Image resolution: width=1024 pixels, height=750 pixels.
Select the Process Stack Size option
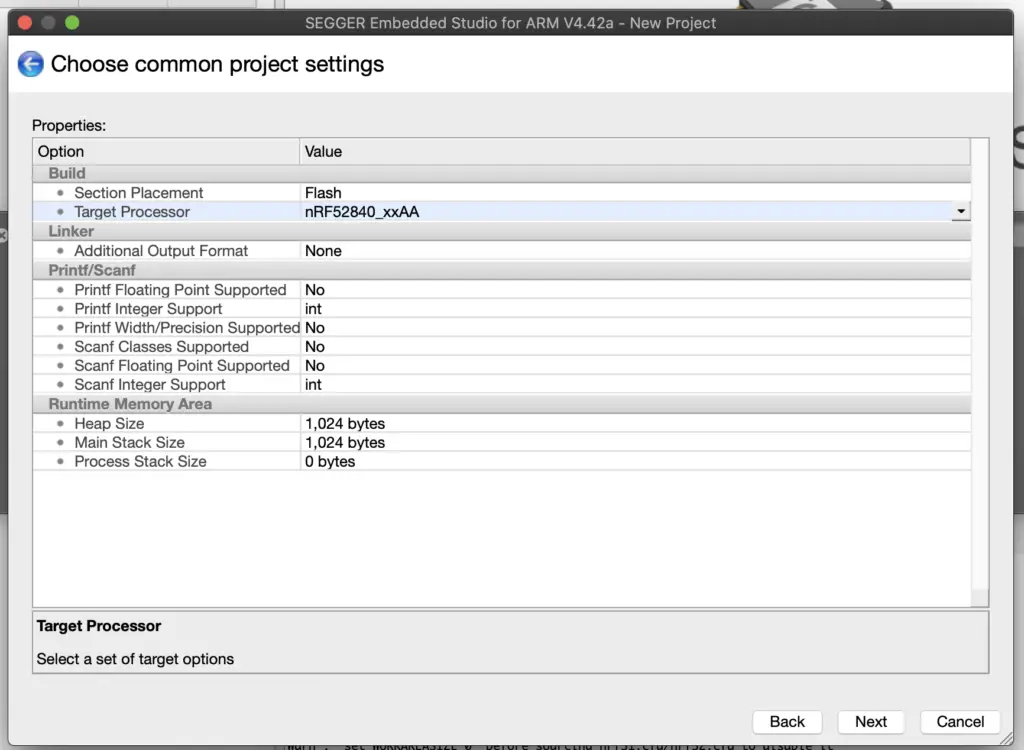point(140,461)
